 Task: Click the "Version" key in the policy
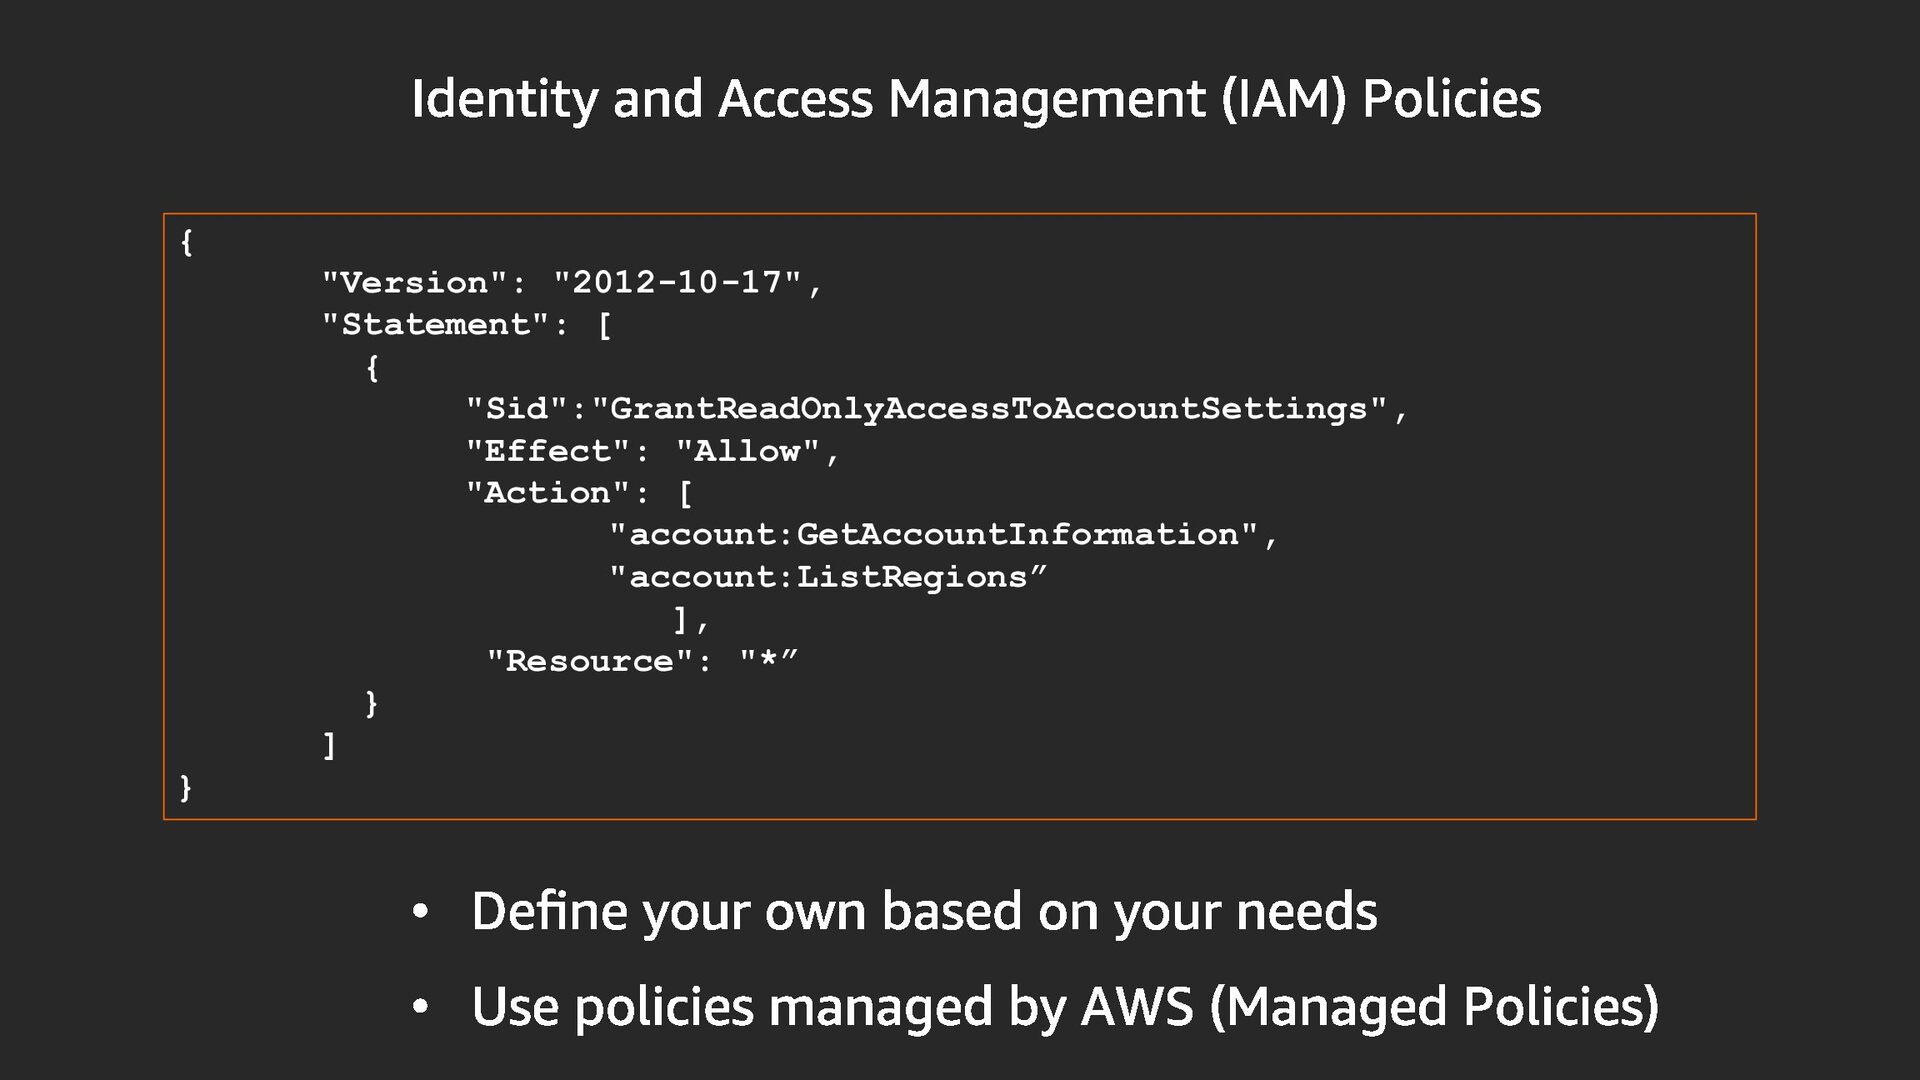coord(414,283)
